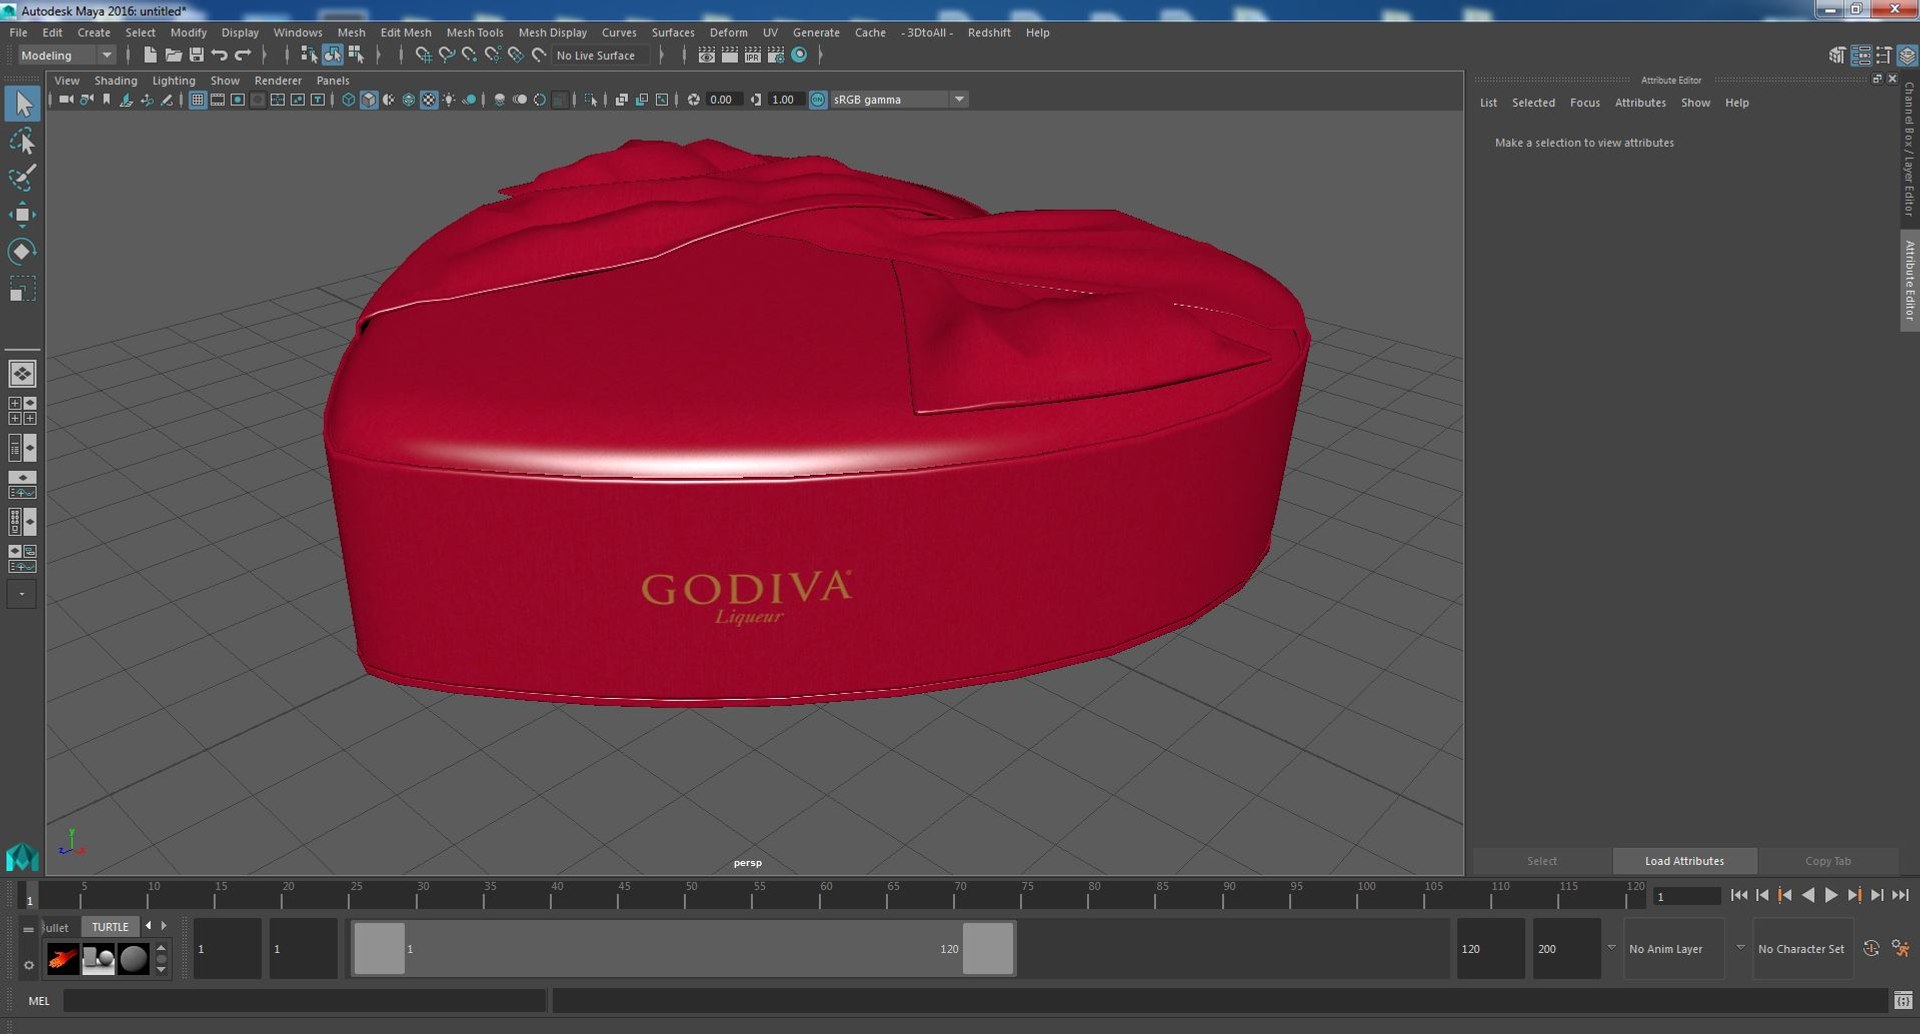Select the arrow Select tool
This screenshot has height=1034, width=1920.
pyautogui.click(x=22, y=104)
